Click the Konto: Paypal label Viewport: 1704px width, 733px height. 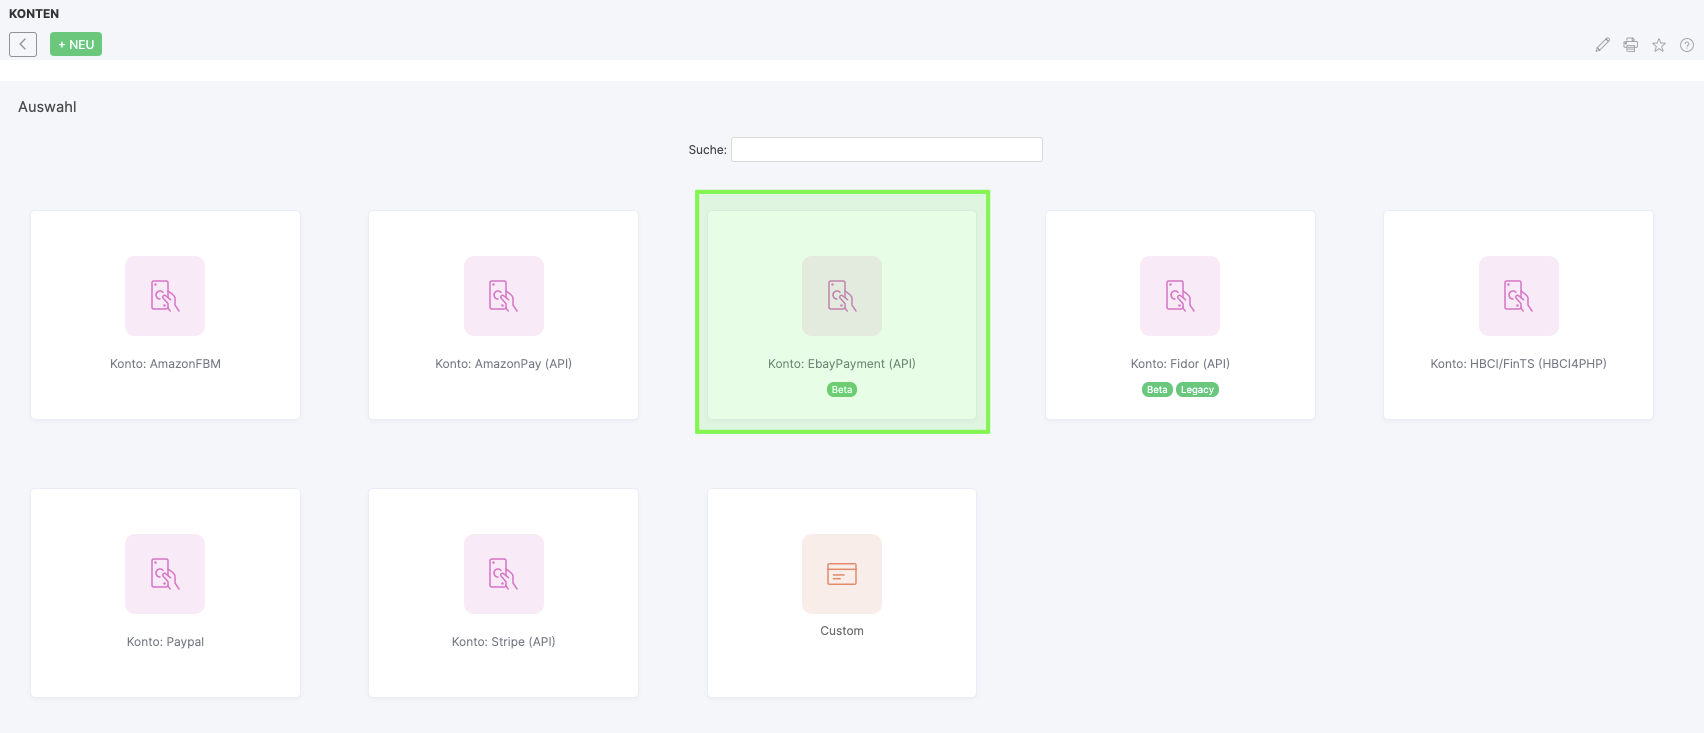165,642
